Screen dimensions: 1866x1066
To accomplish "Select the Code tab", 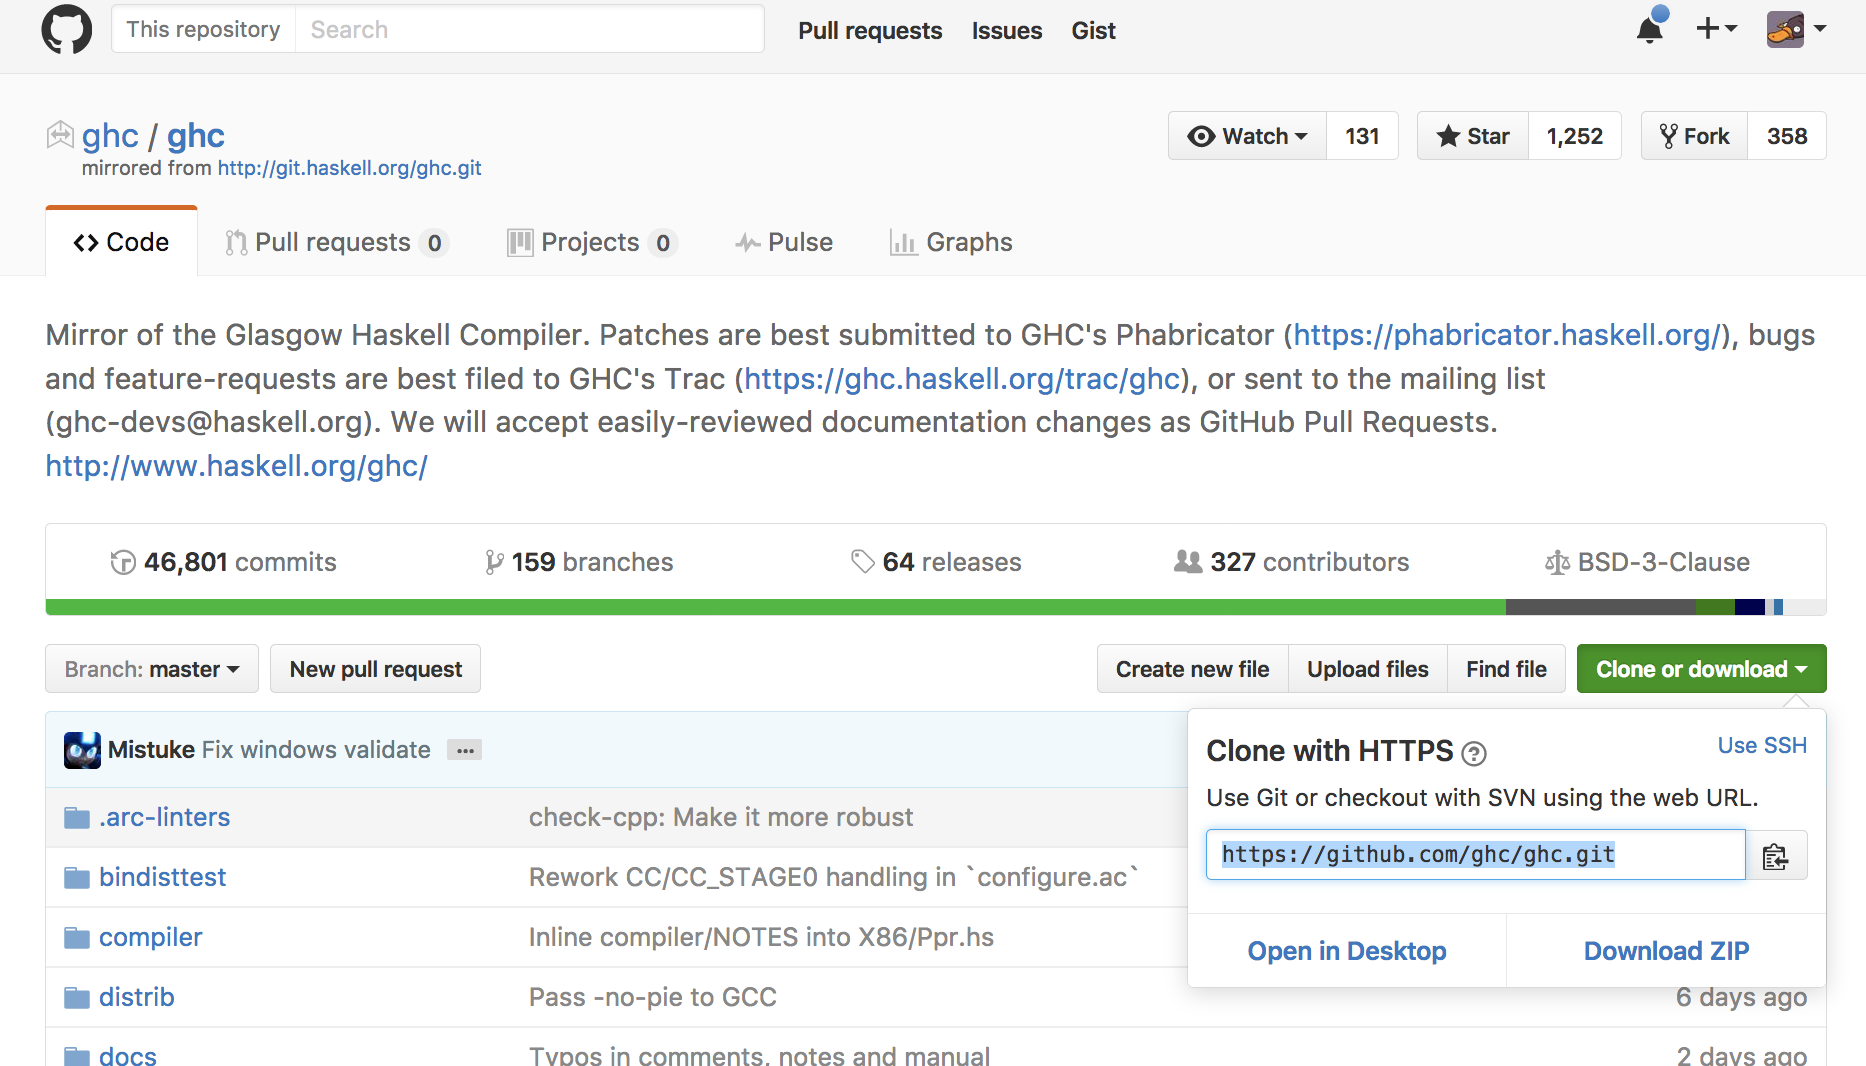I will (x=121, y=242).
